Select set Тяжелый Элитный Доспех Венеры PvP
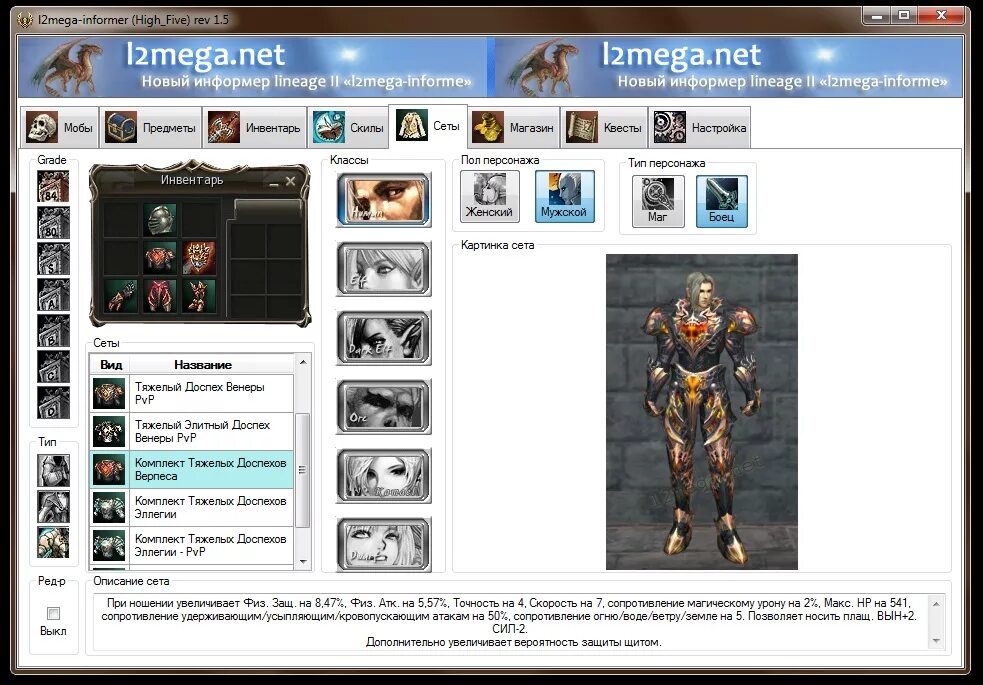This screenshot has height=685, width=983. pyautogui.click(x=192, y=431)
